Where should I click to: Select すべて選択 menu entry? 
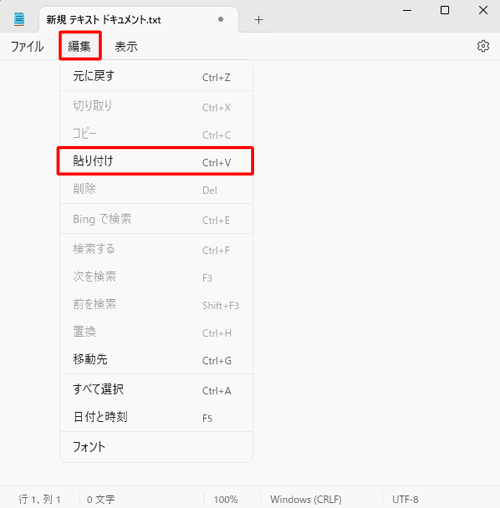(156, 389)
